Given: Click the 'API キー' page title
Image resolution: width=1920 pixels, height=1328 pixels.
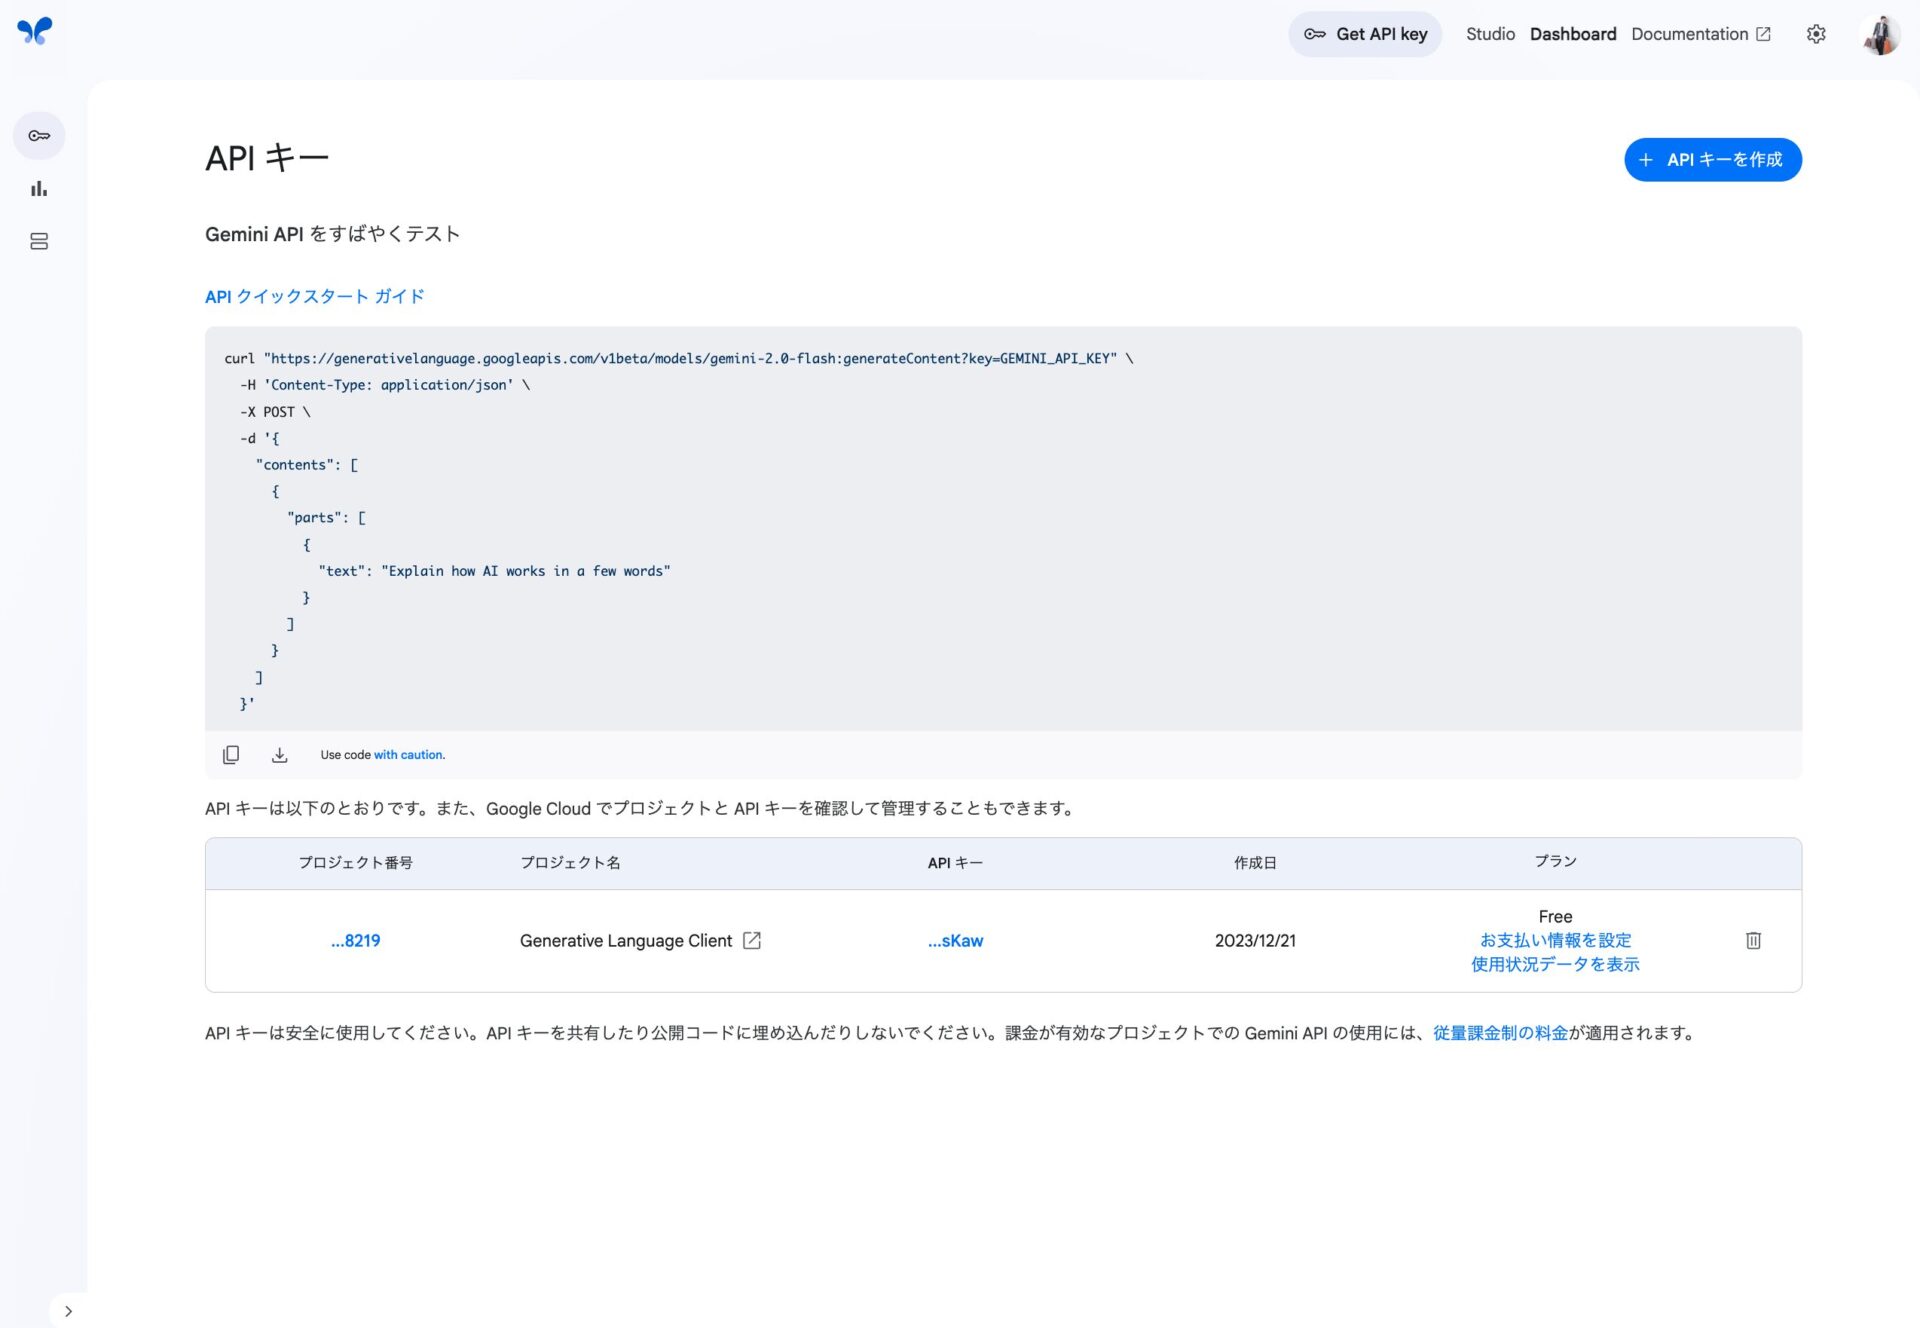Looking at the screenshot, I should 267,158.
